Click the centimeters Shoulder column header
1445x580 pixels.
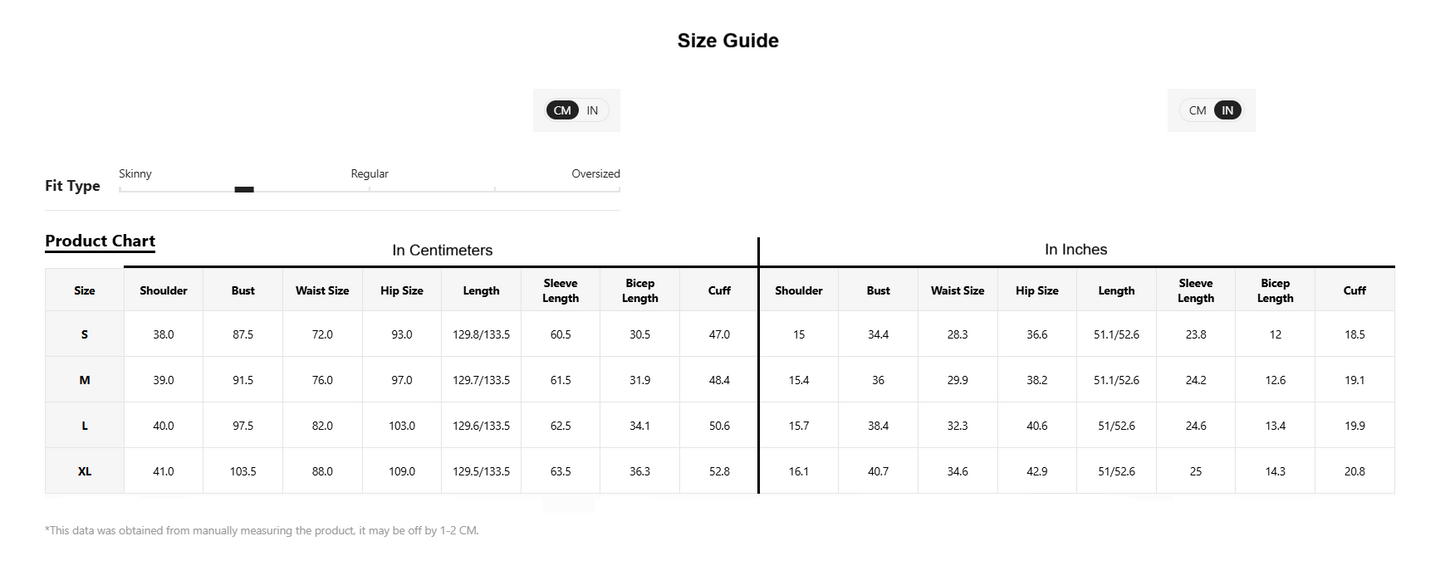click(164, 290)
